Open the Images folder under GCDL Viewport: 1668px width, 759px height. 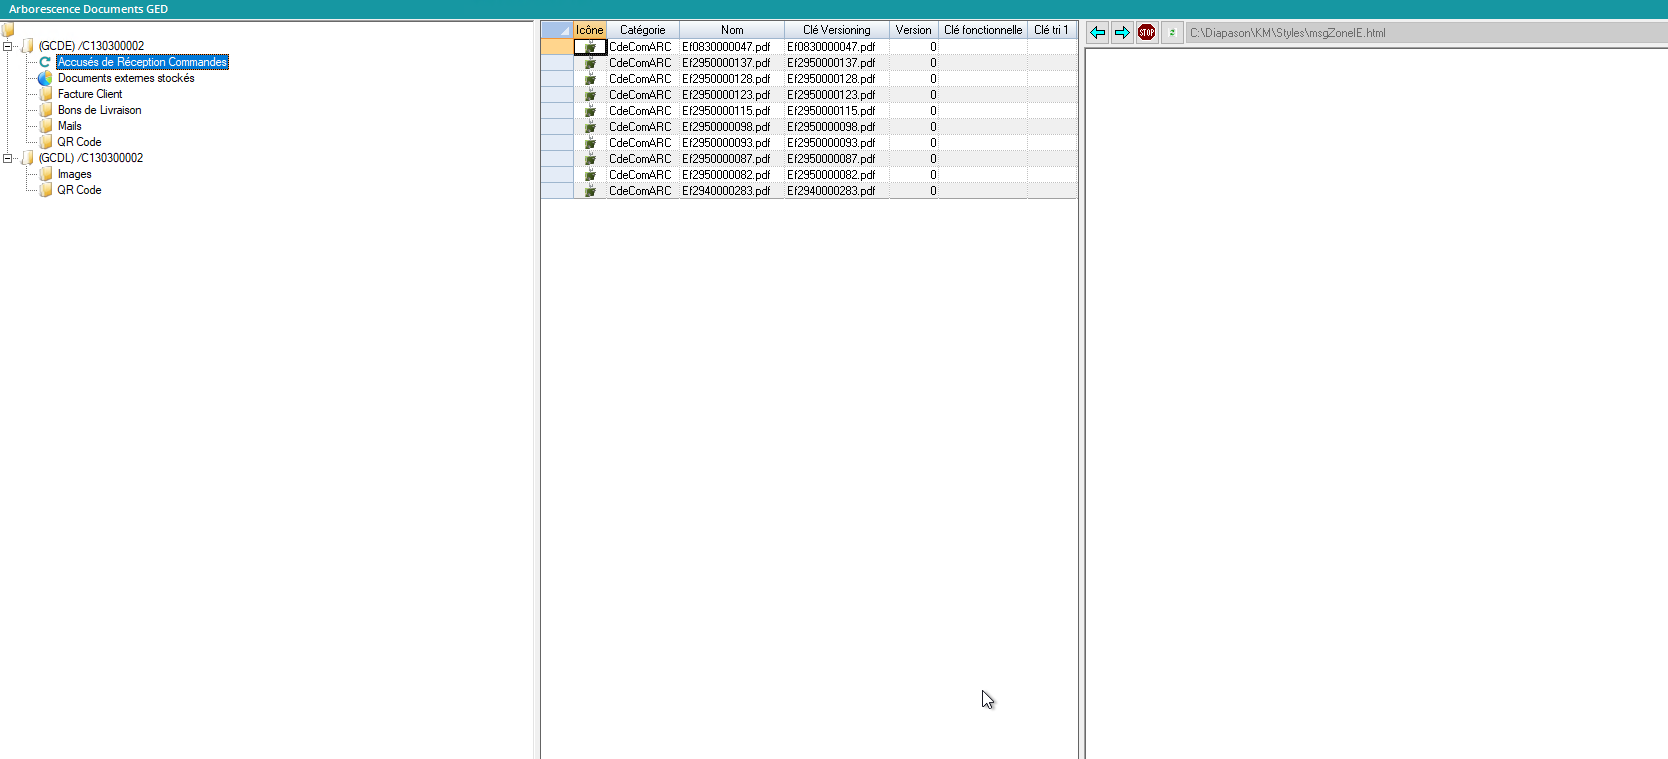coord(74,174)
